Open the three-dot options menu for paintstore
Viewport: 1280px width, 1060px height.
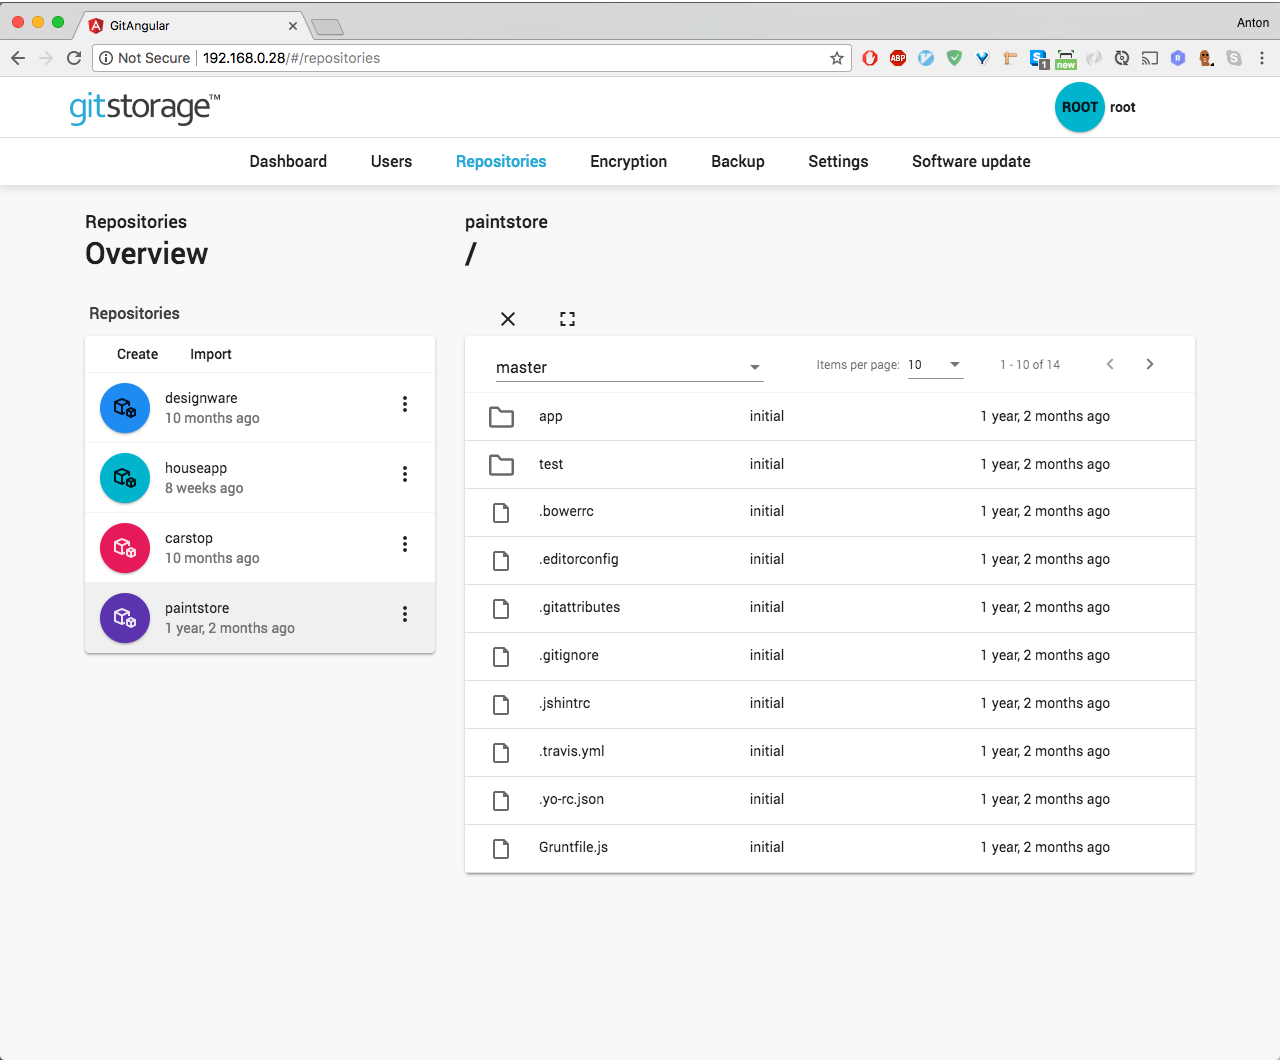tap(405, 613)
